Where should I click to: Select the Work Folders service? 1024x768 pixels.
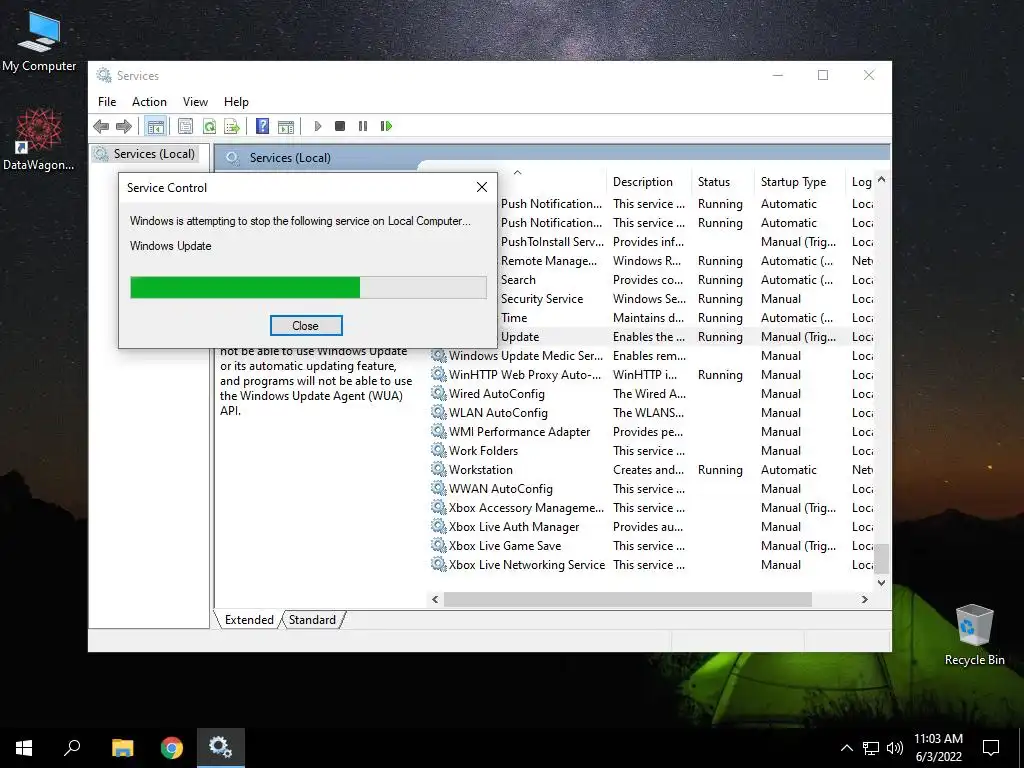483,451
